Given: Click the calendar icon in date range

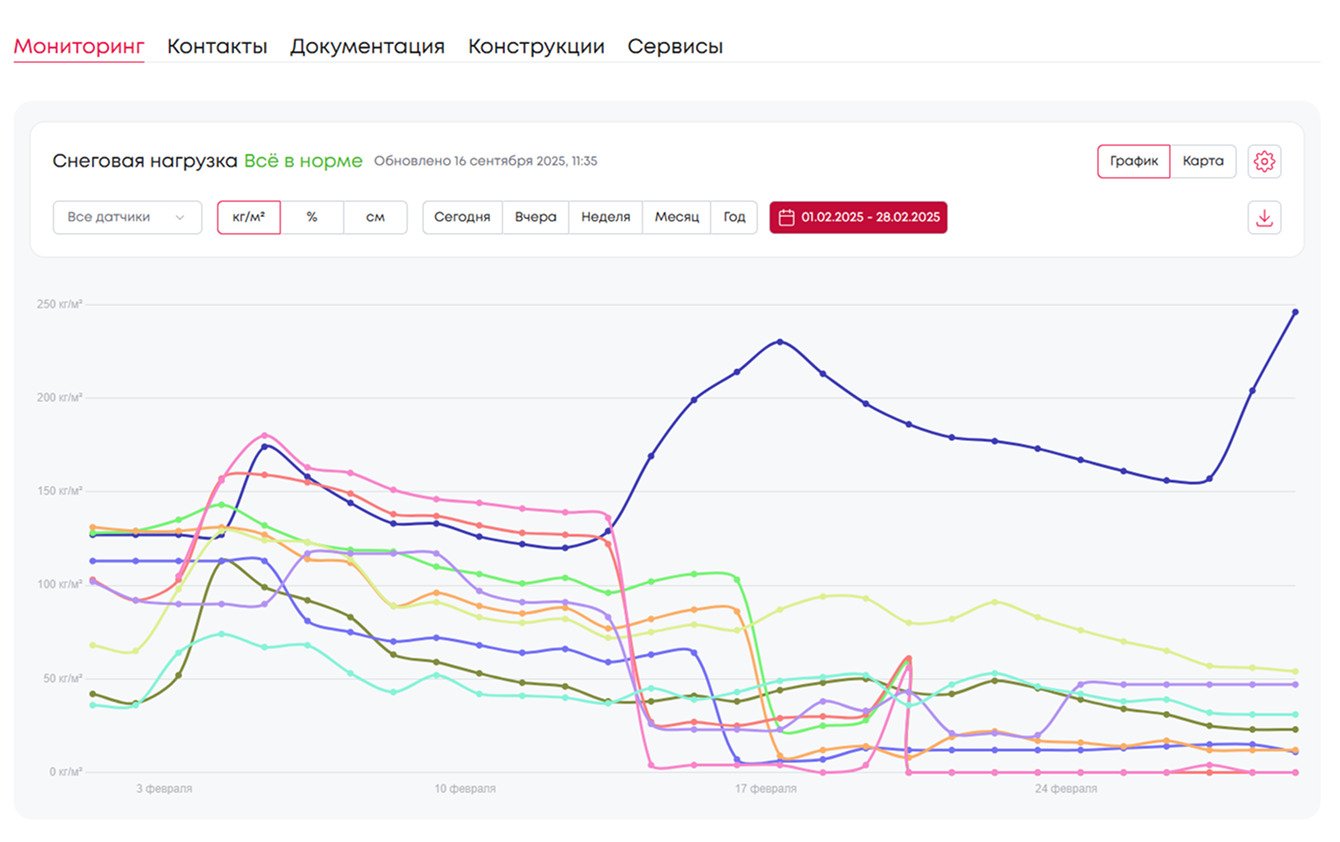Looking at the screenshot, I should [x=786, y=217].
